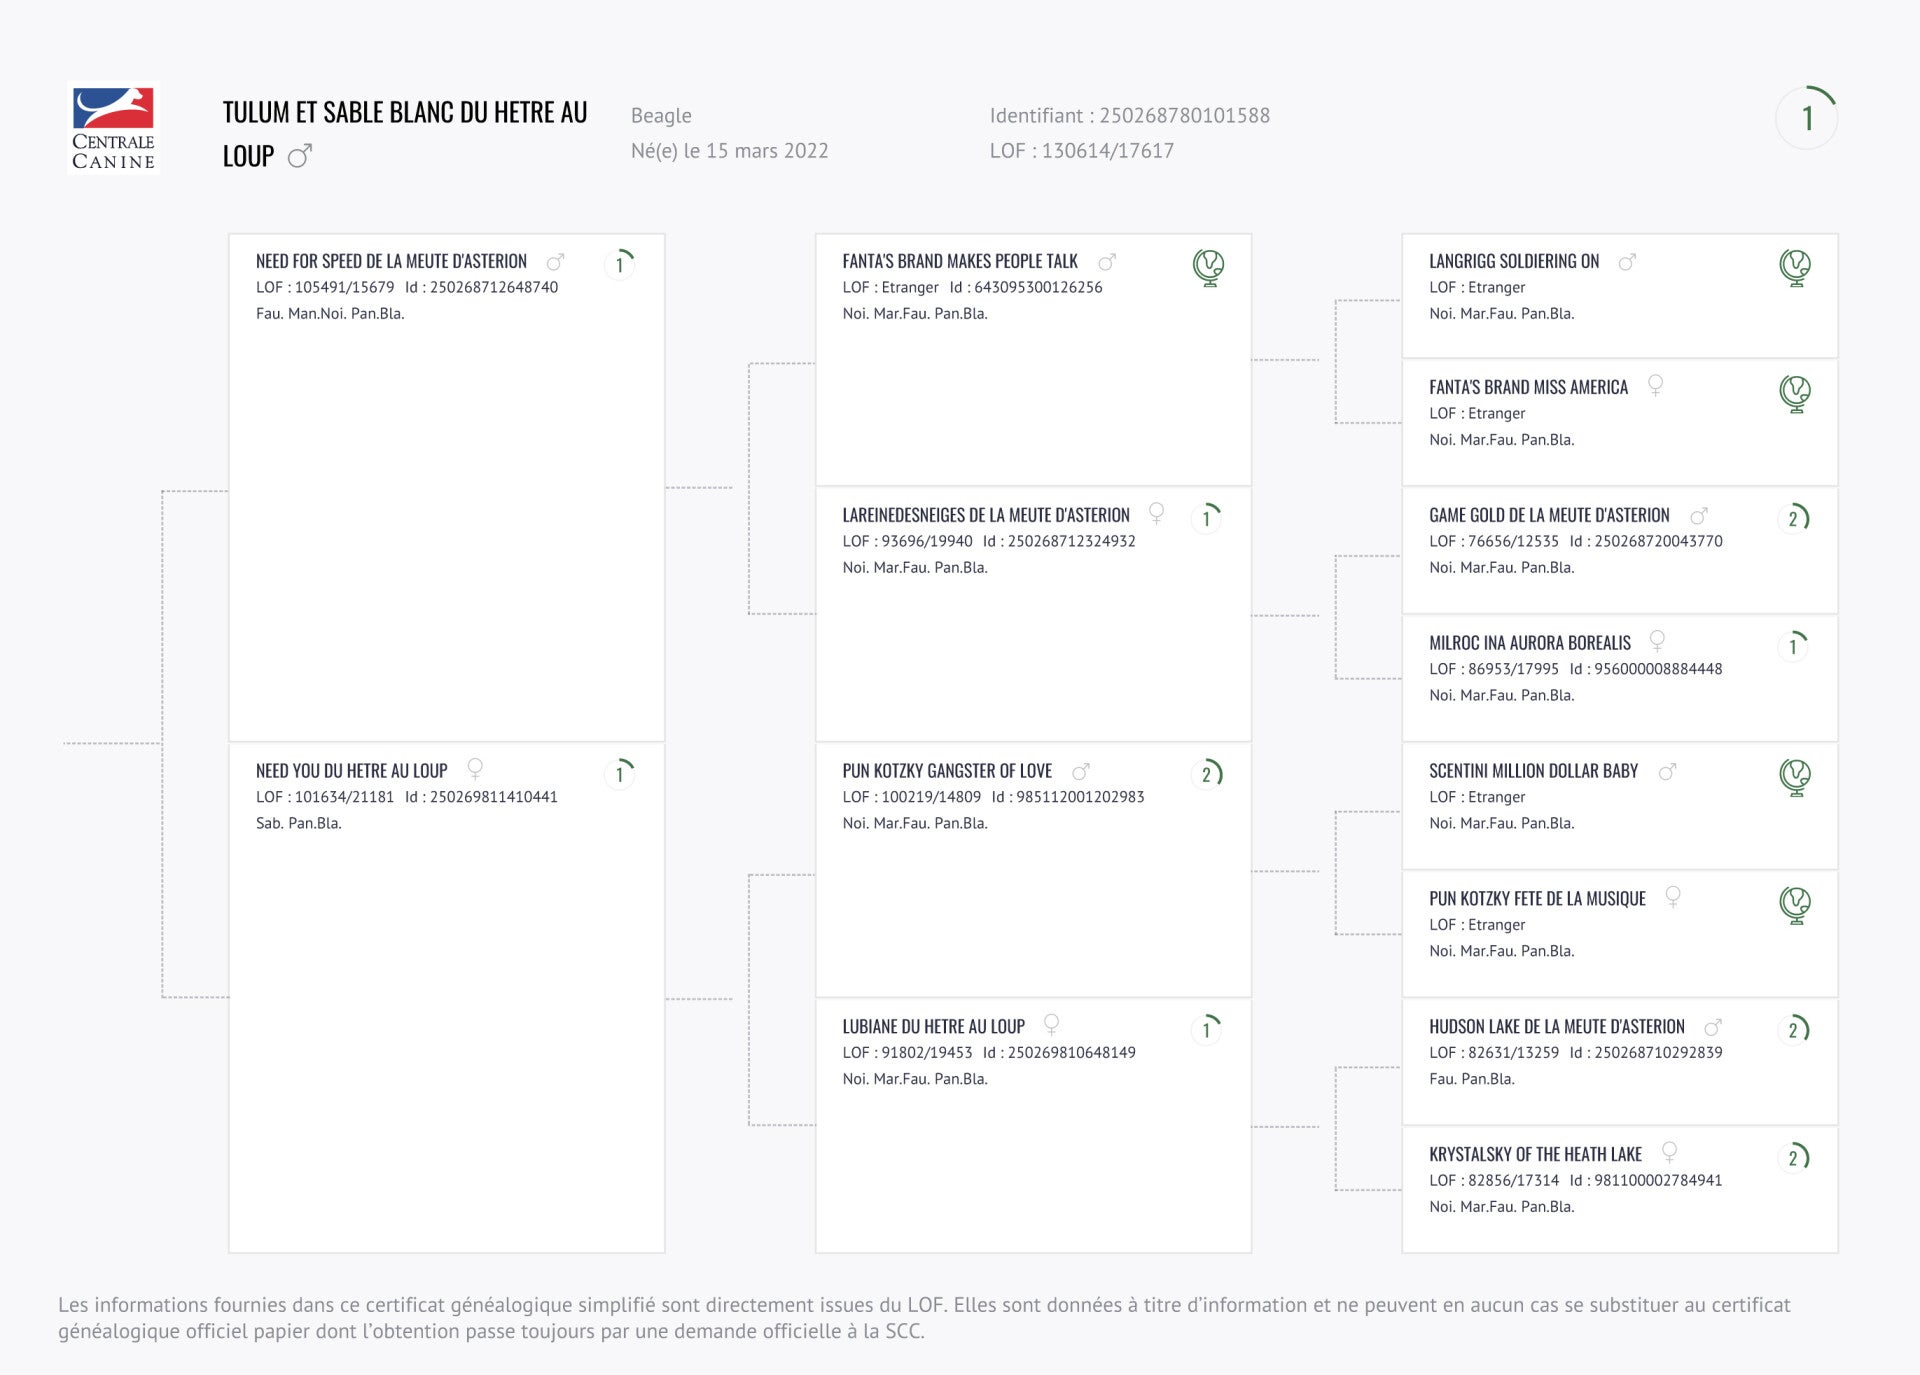1920x1375 pixels.
Task: Click rating badge 2 on GAME GOLD card
Action: pyautogui.click(x=1795, y=518)
